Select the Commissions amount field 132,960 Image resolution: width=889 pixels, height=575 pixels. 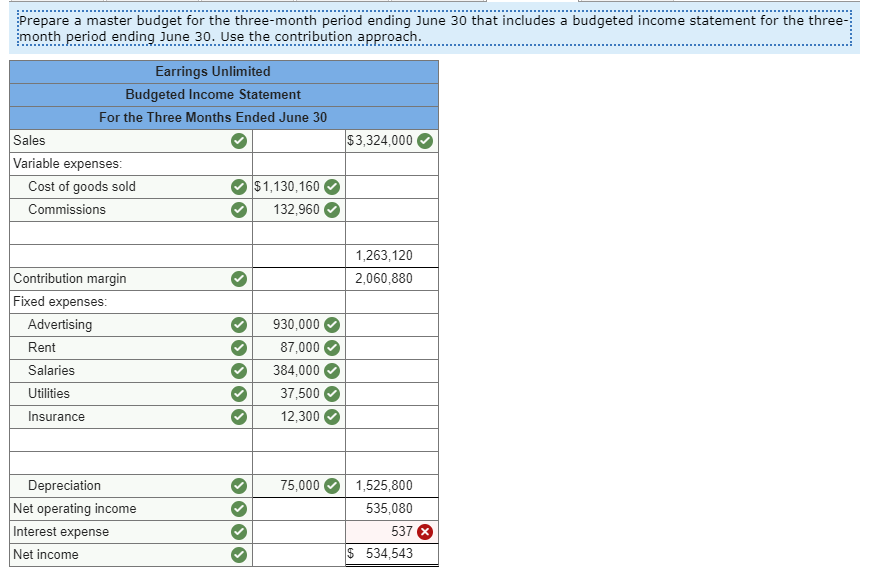(x=299, y=210)
